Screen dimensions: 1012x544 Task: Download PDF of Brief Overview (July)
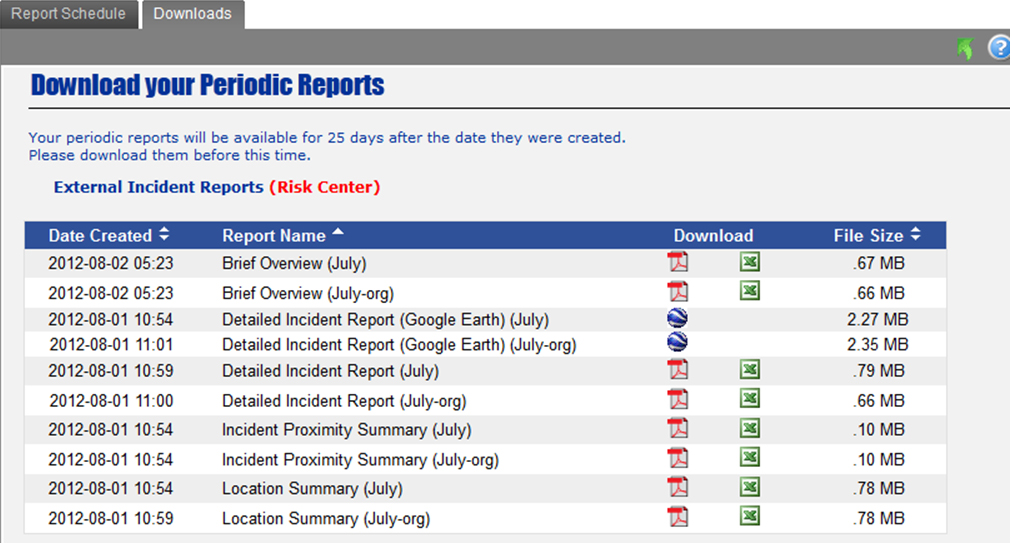[678, 263]
